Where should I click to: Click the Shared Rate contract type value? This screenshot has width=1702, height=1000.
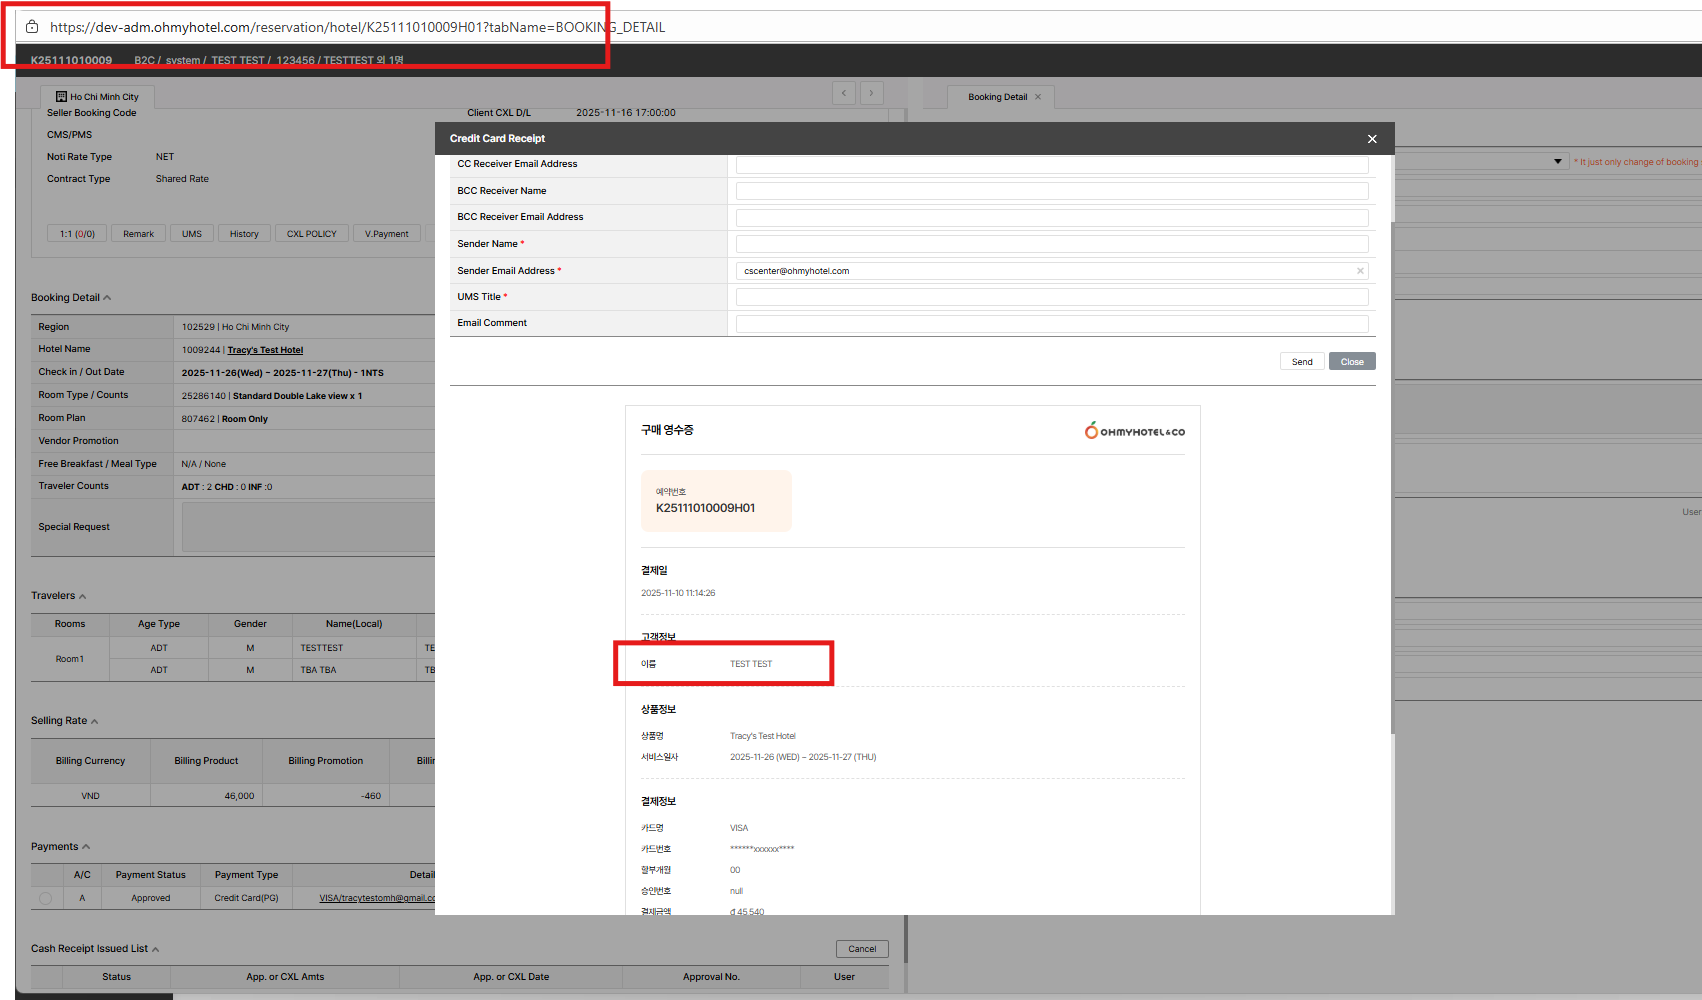pyautogui.click(x=182, y=179)
